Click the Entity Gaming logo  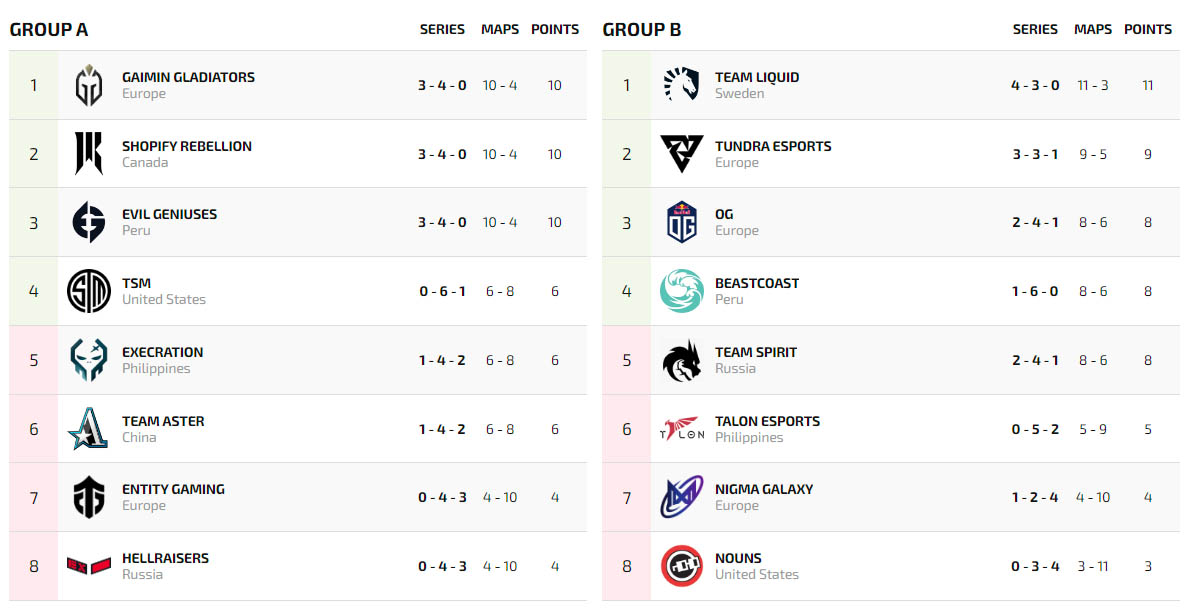point(89,497)
